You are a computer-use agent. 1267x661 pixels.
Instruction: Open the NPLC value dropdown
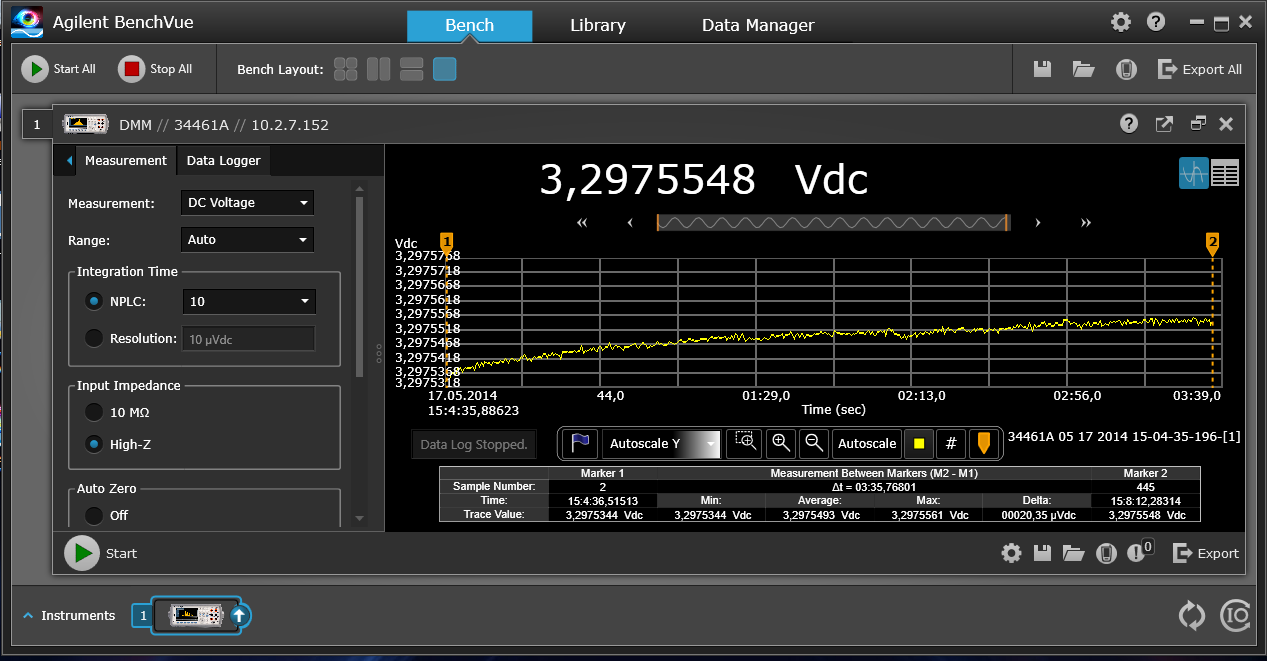249,301
